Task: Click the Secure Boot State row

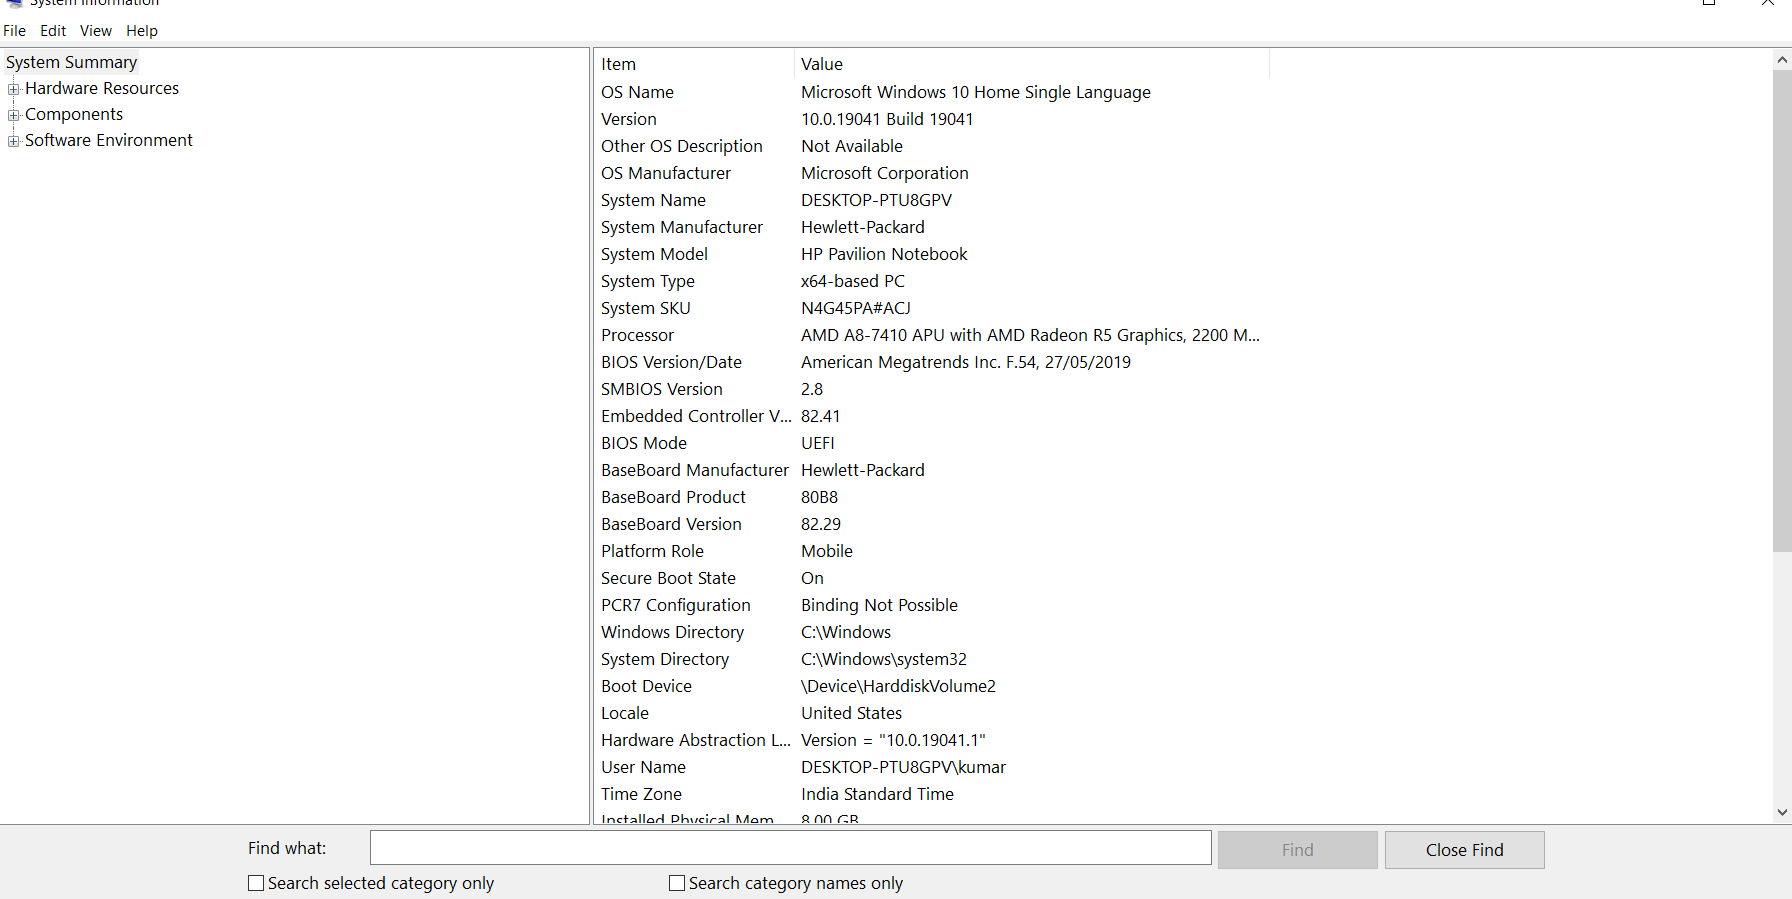Action: (x=932, y=578)
